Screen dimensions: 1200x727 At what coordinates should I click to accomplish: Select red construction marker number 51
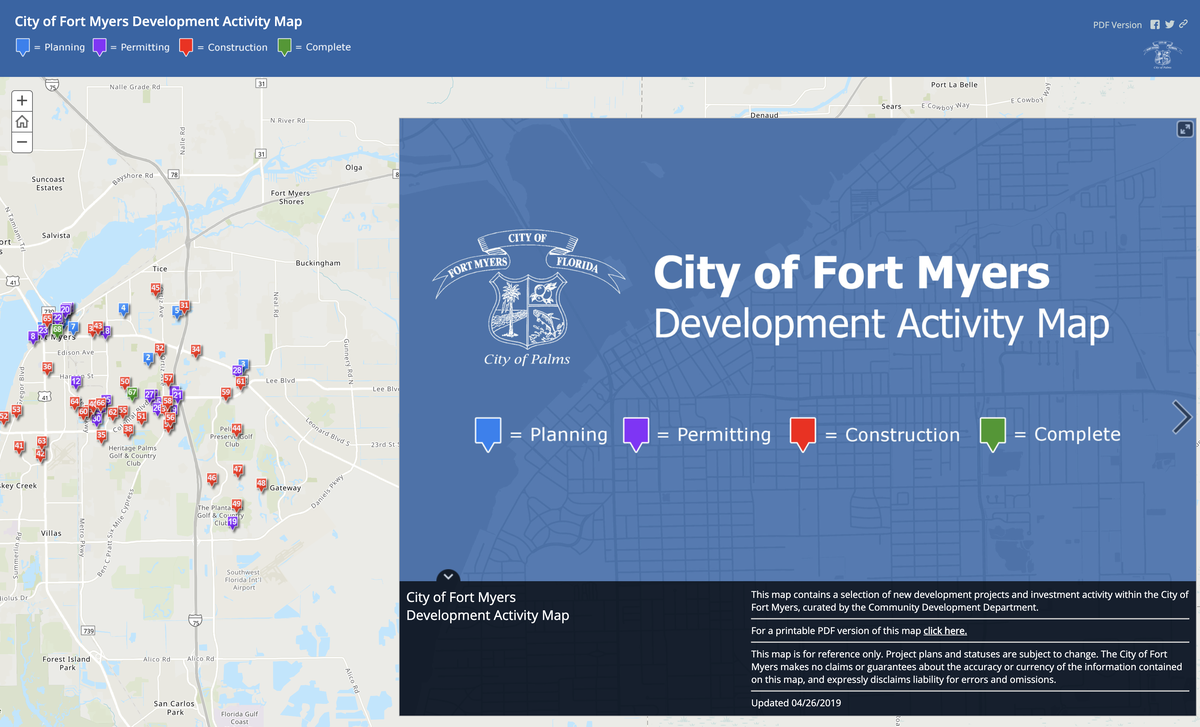click(142, 417)
